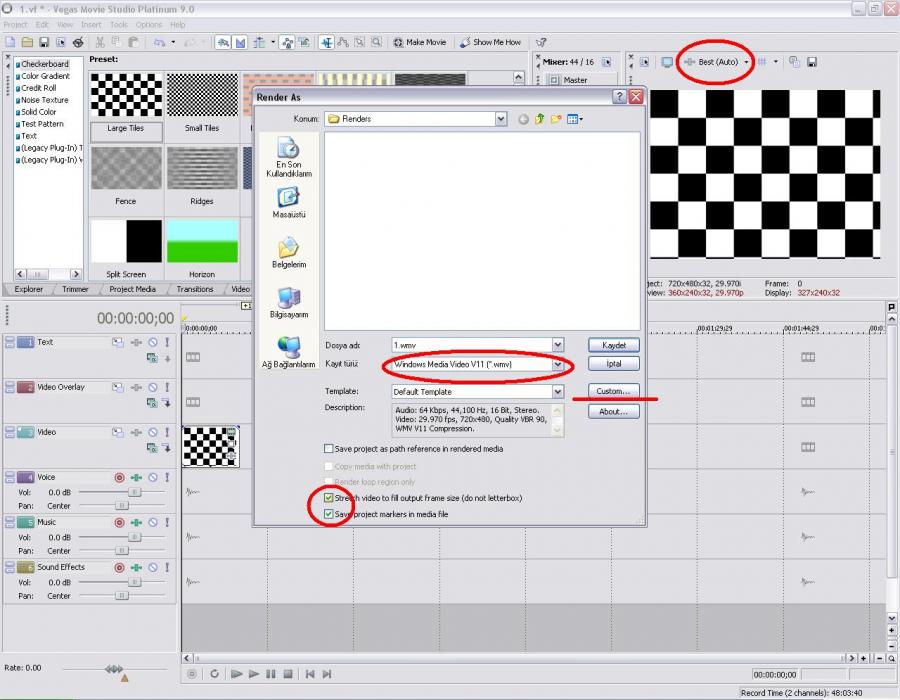Open the Options menu
Screen dimensions: 900x700
(x=149, y=25)
